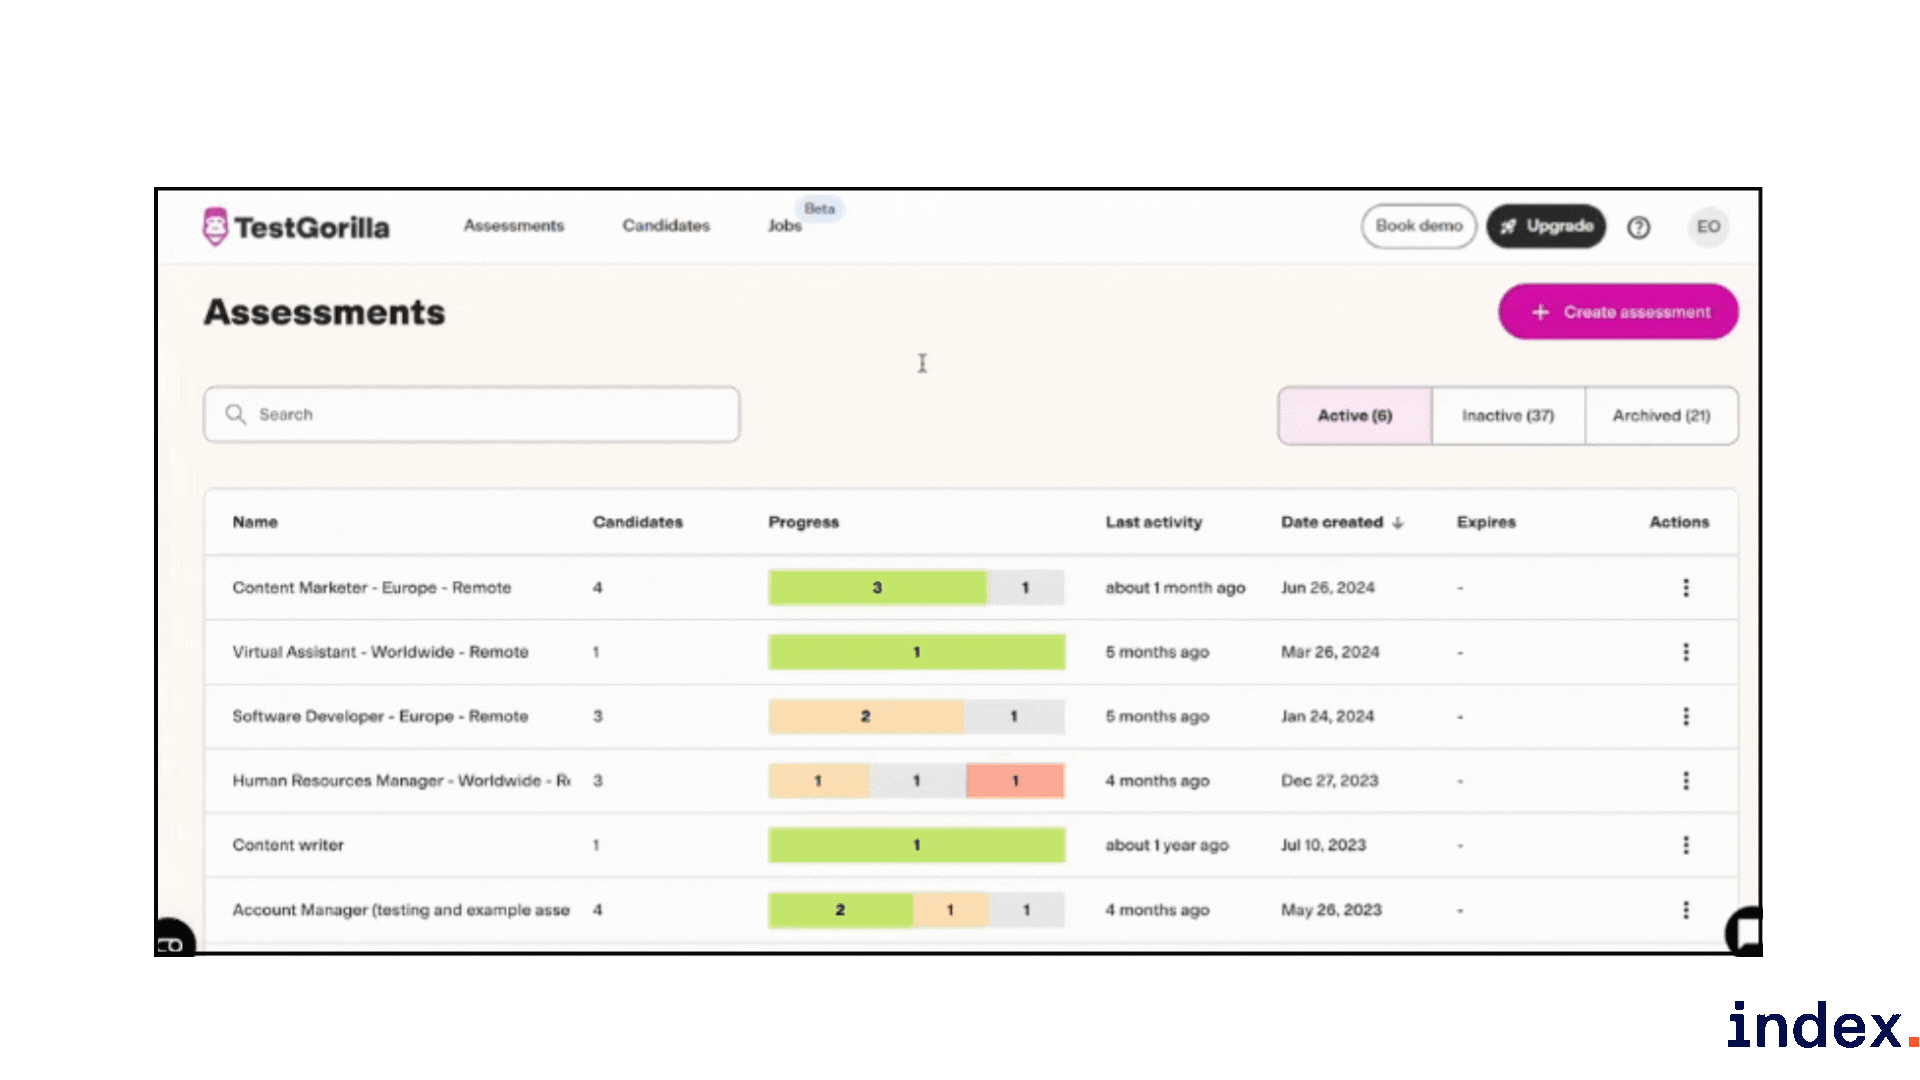This screenshot has width=1920, height=1080.
Task: Click the Book demo button
Action: click(1418, 226)
